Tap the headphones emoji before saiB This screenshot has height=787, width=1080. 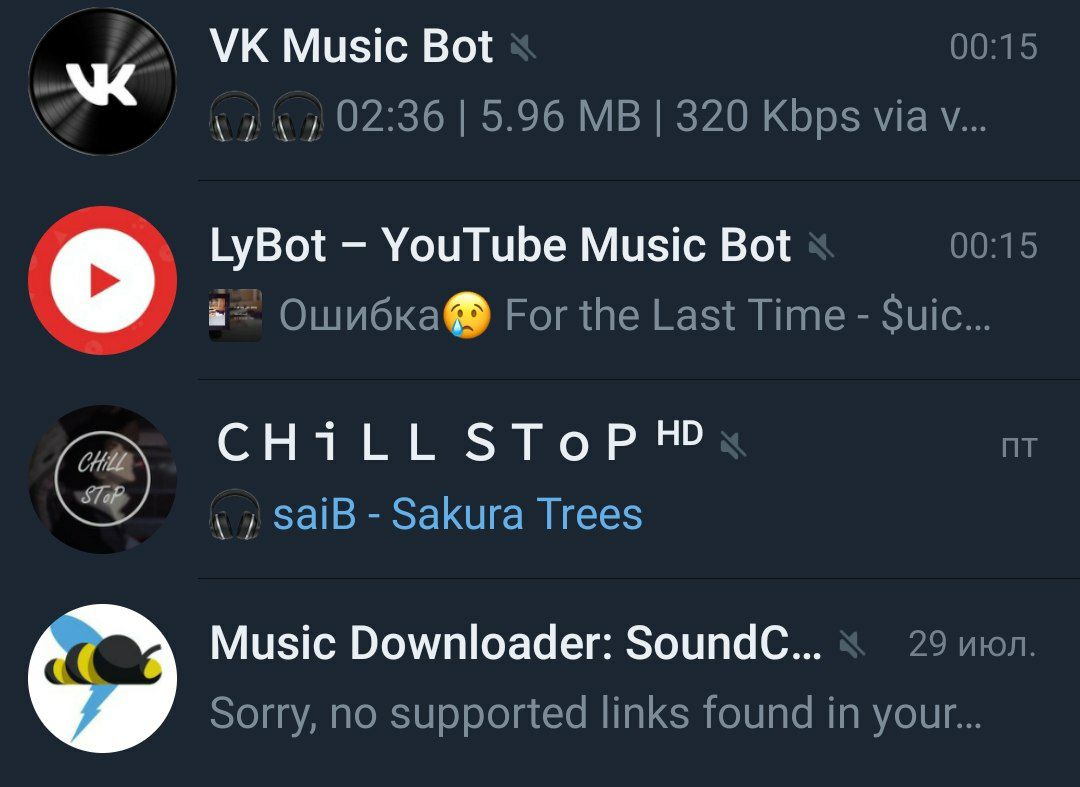[235, 514]
